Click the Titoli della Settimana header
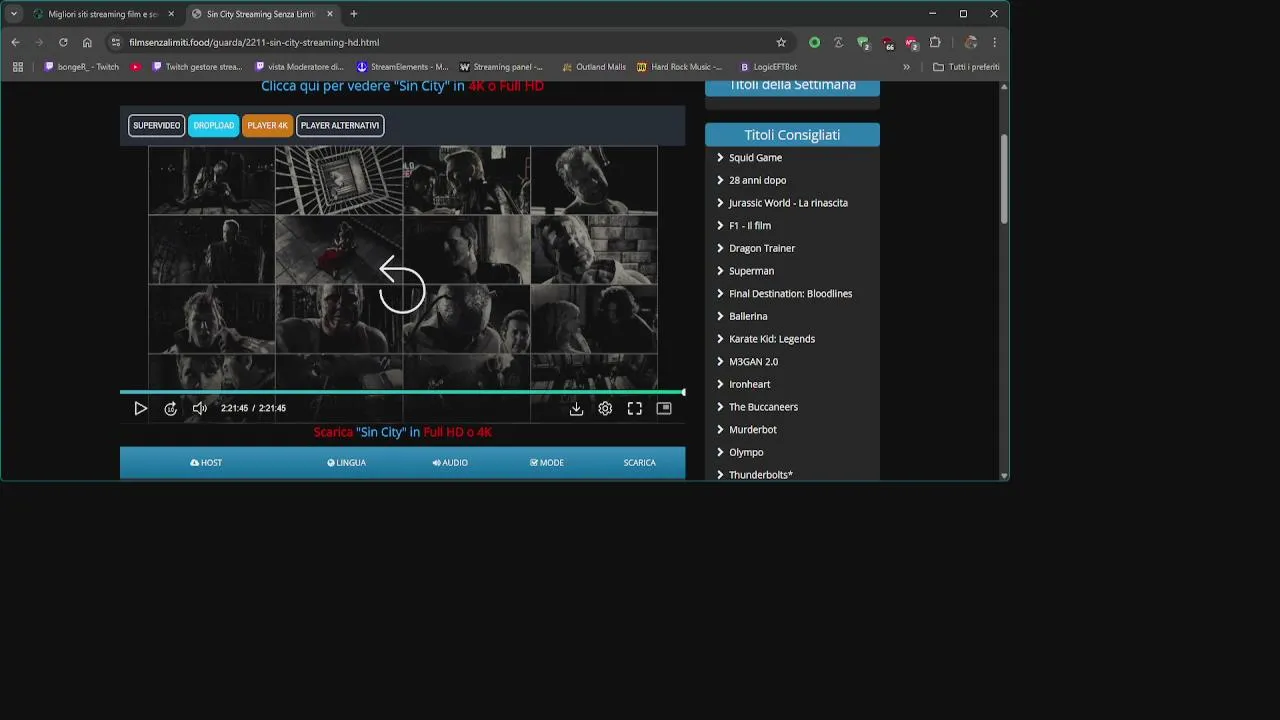1280x720 pixels. pyautogui.click(x=792, y=87)
